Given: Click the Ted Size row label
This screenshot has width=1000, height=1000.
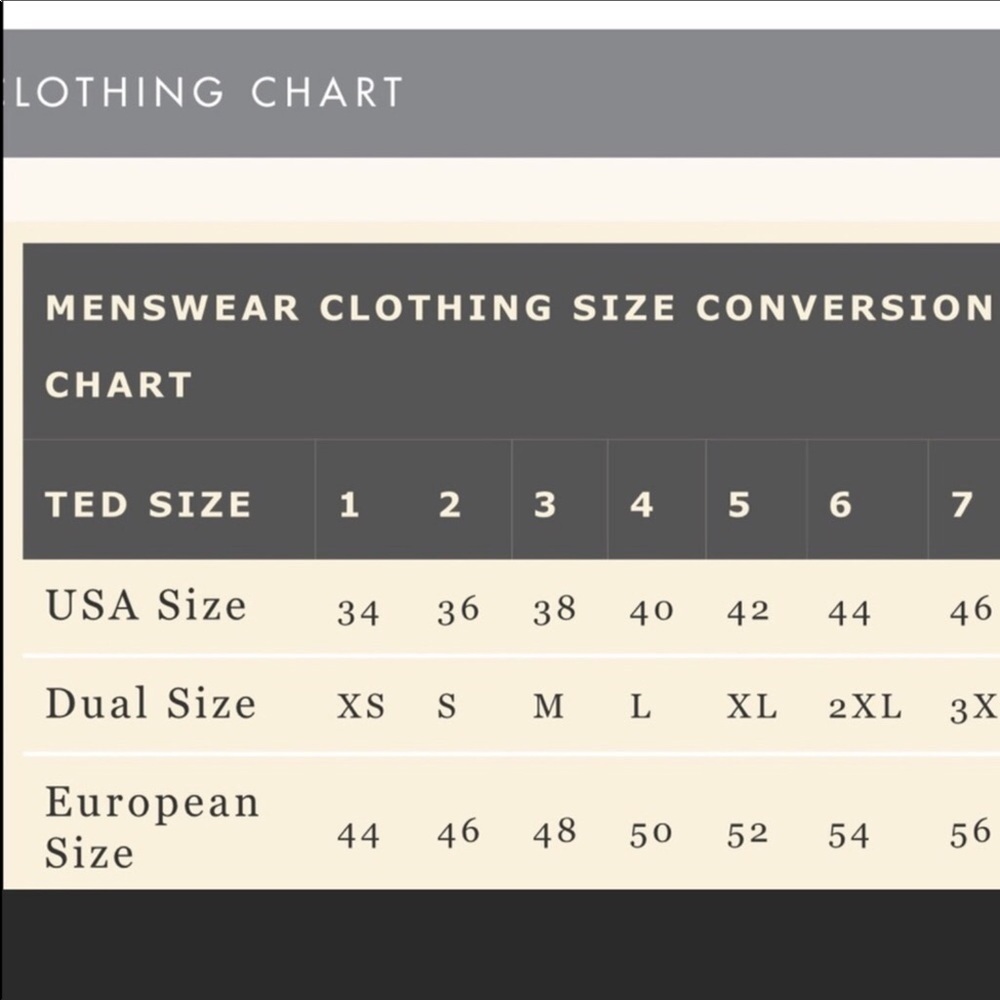Looking at the screenshot, I should [x=148, y=504].
